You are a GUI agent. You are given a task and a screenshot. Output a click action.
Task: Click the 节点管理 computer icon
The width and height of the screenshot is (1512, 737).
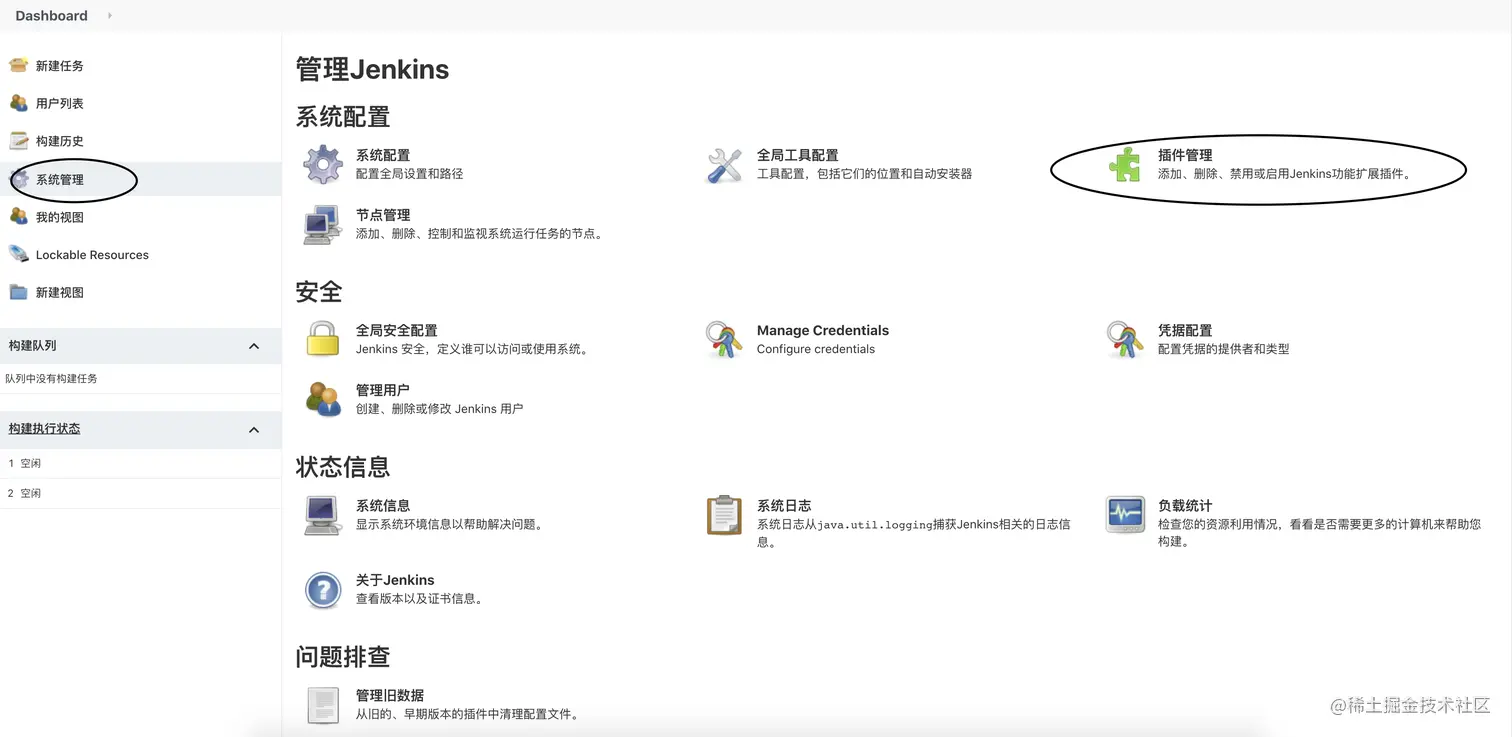click(x=323, y=225)
